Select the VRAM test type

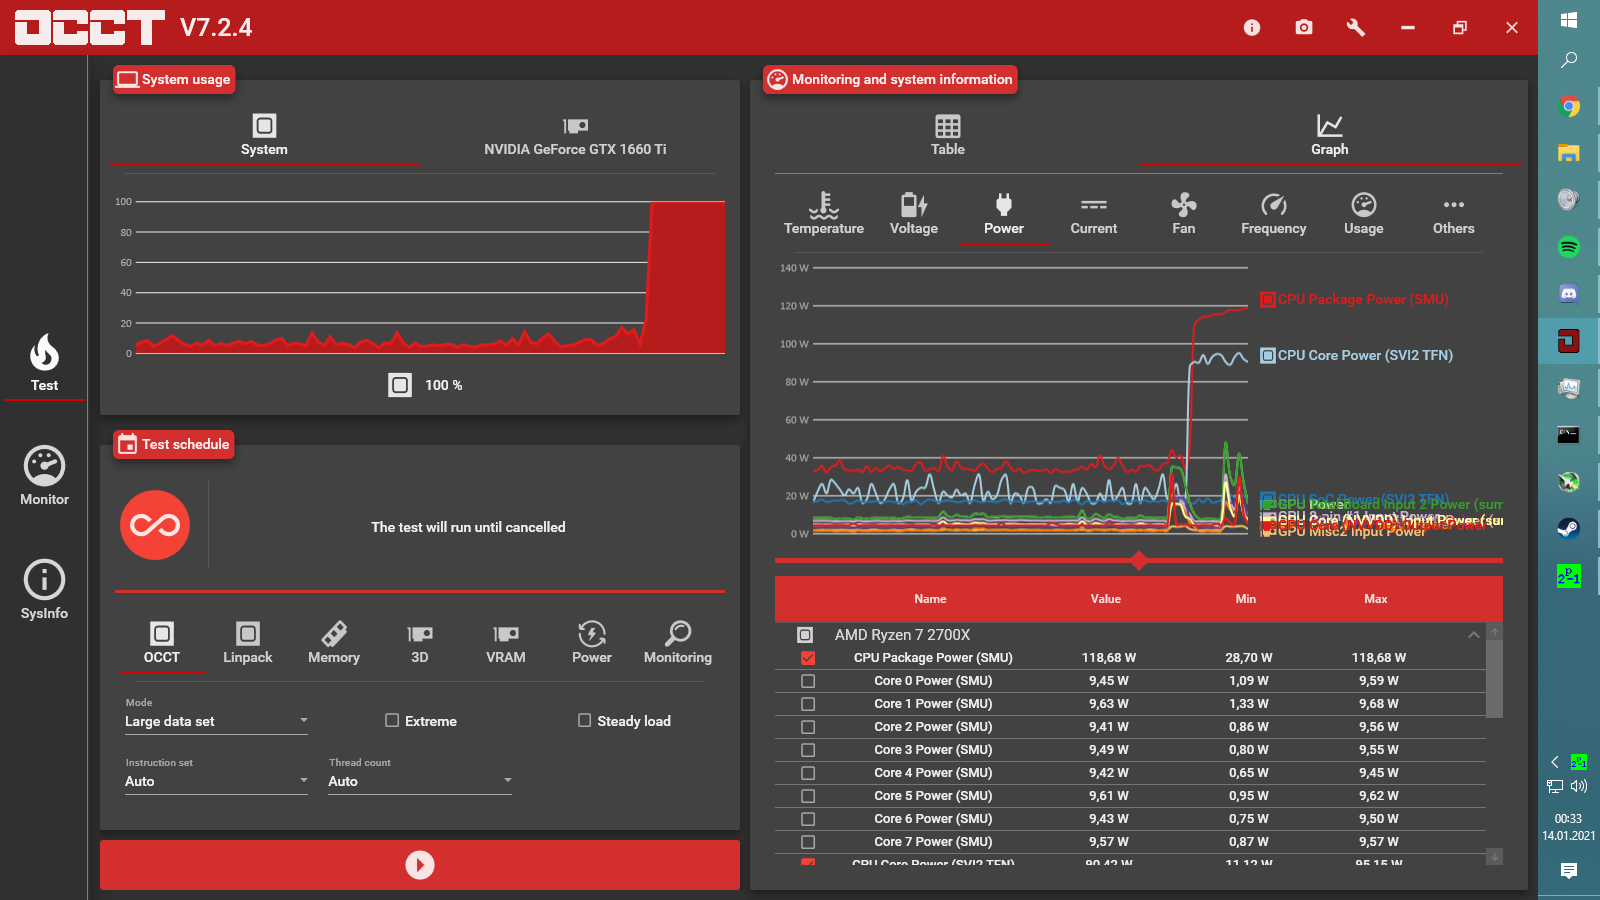pyautogui.click(x=506, y=643)
